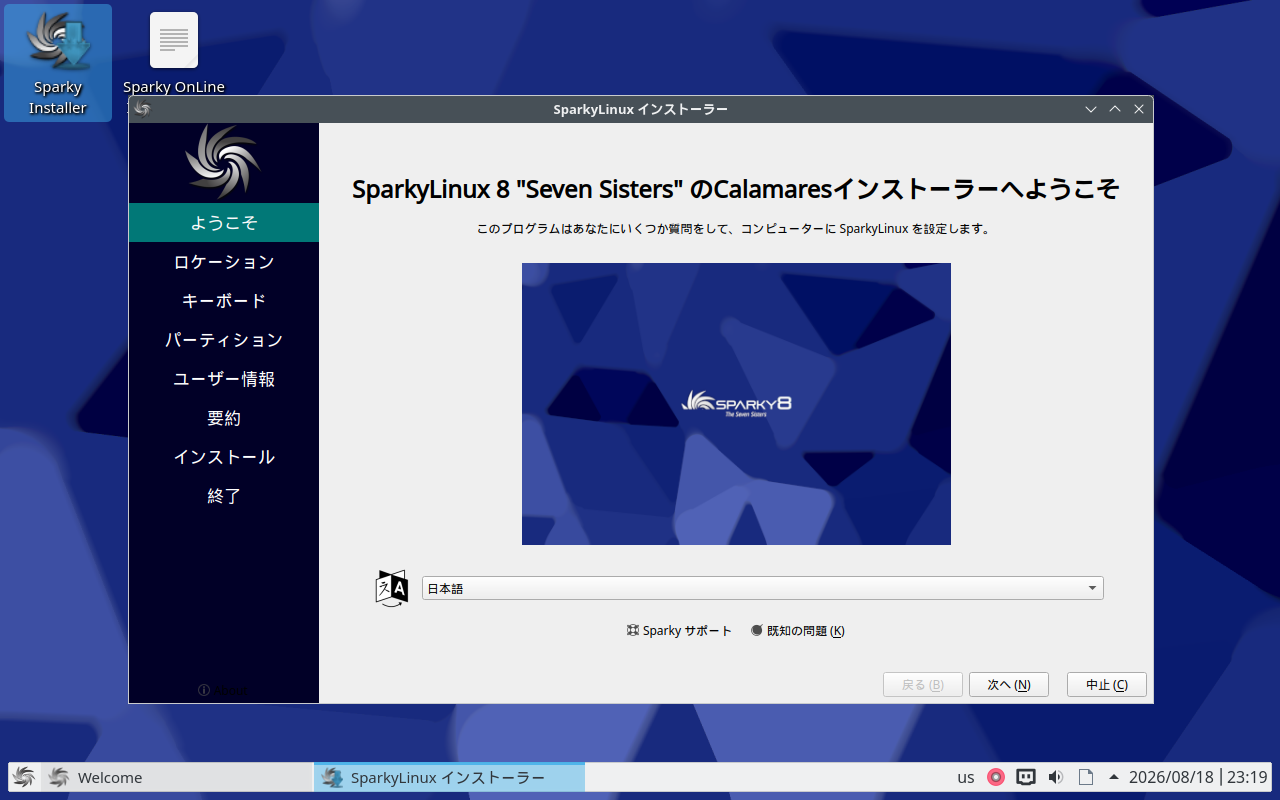
Task: Open the 日本語 language dropdown
Action: (763, 588)
